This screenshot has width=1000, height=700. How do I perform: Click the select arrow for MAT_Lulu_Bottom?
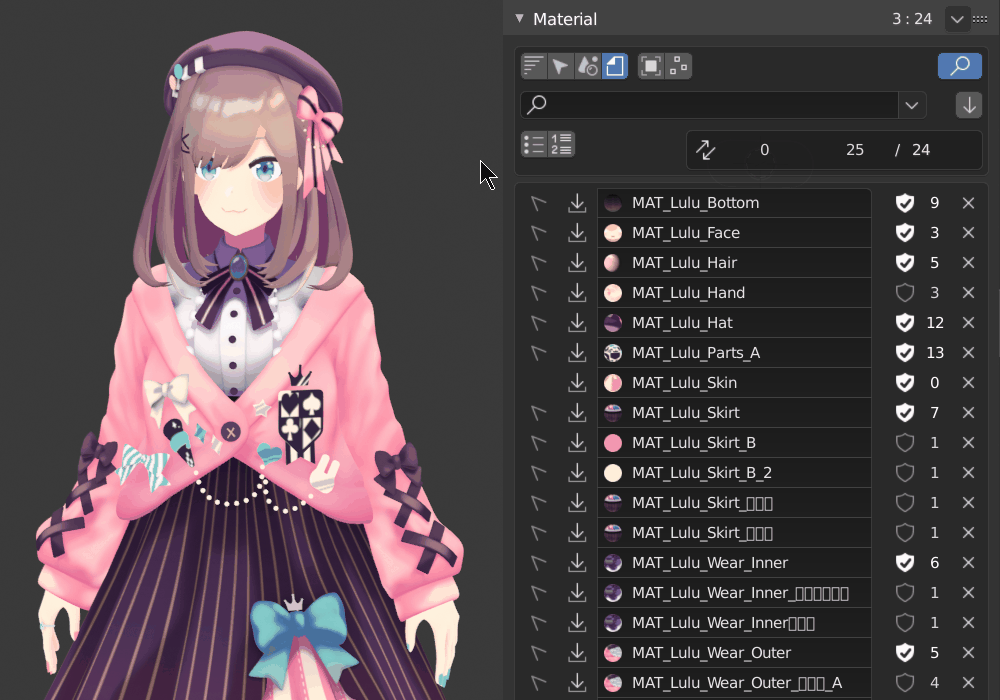539,203
